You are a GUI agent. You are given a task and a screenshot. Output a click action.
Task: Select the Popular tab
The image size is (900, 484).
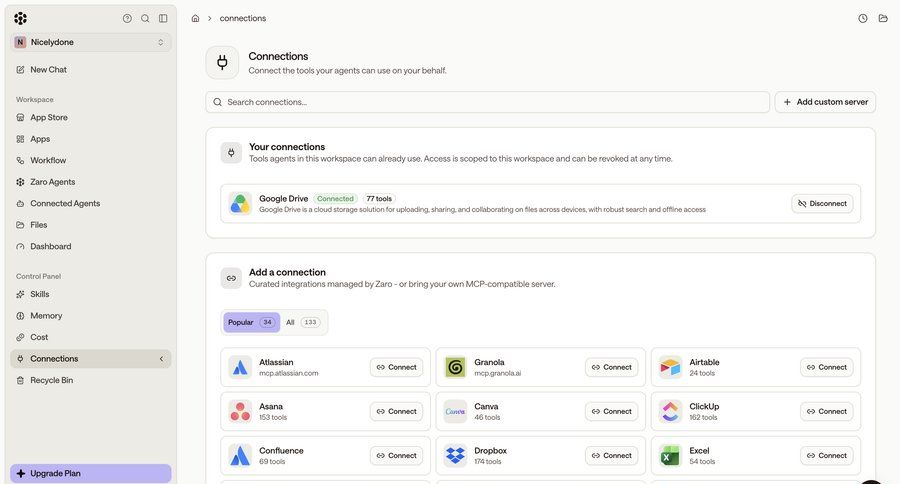(251, 322)
